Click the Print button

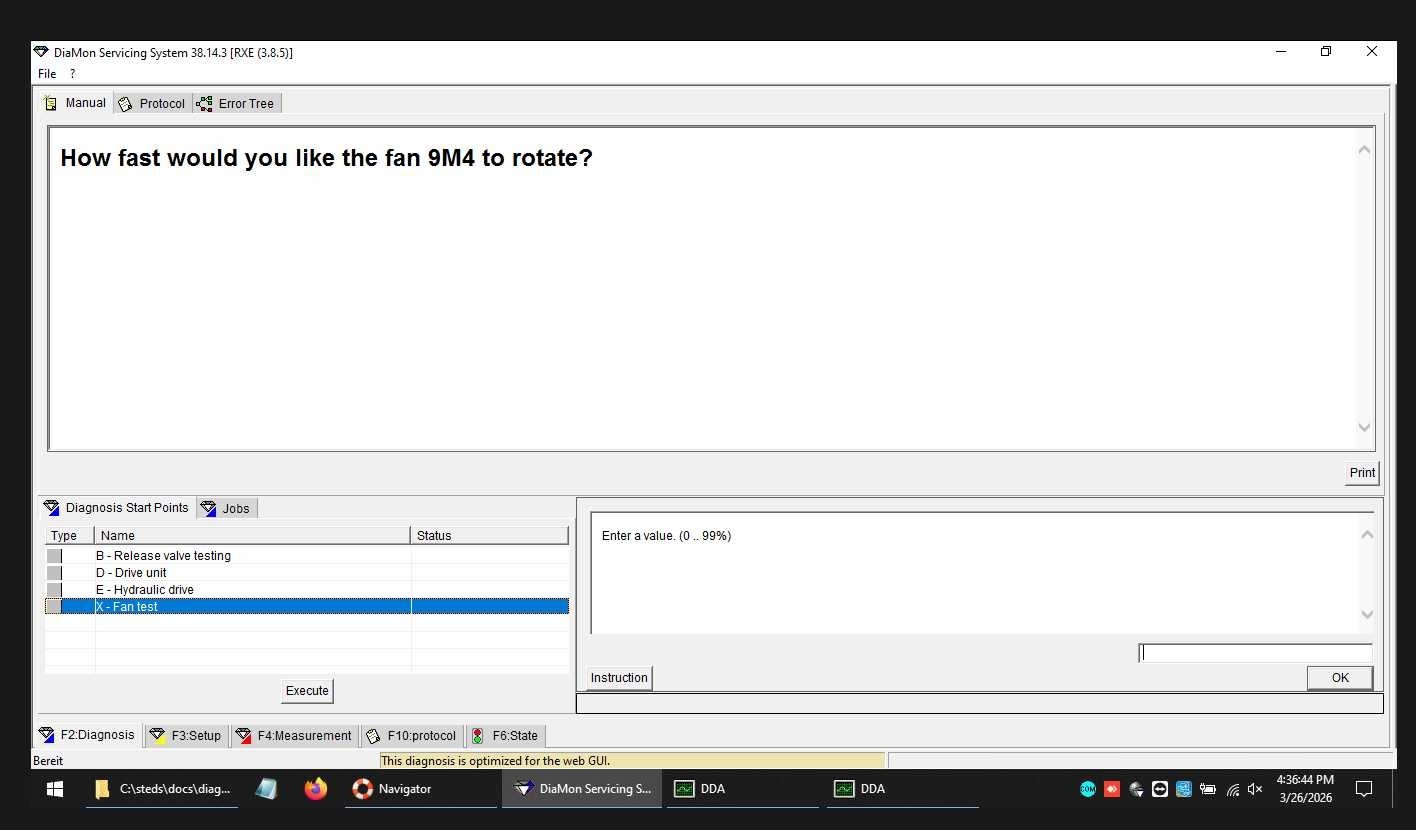1362,473
